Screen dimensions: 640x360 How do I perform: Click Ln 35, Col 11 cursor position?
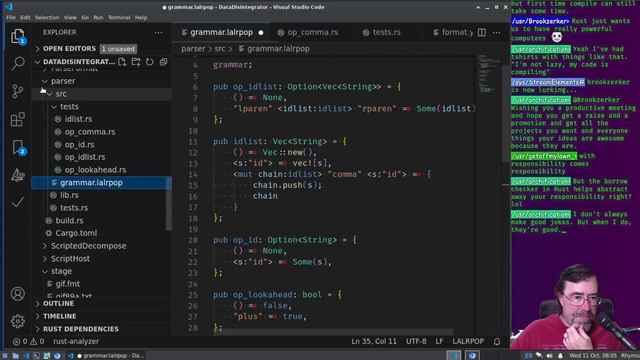374,341
